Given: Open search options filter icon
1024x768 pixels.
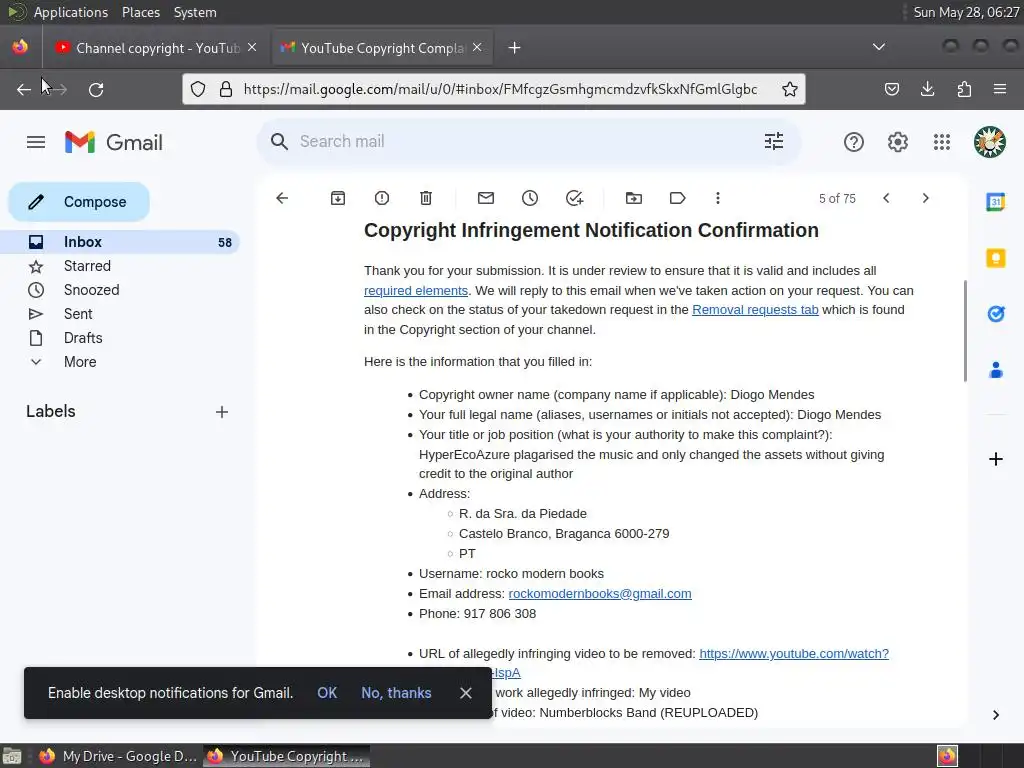Looking at the screenshot, I should click(774, 141).
